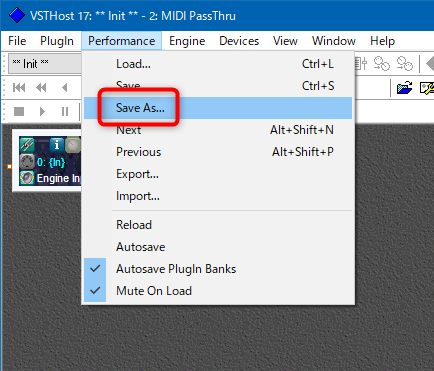This screenshot has width=434, height=371.
Task: Click the 0: {In} label on the module
Action: [51, 162]
